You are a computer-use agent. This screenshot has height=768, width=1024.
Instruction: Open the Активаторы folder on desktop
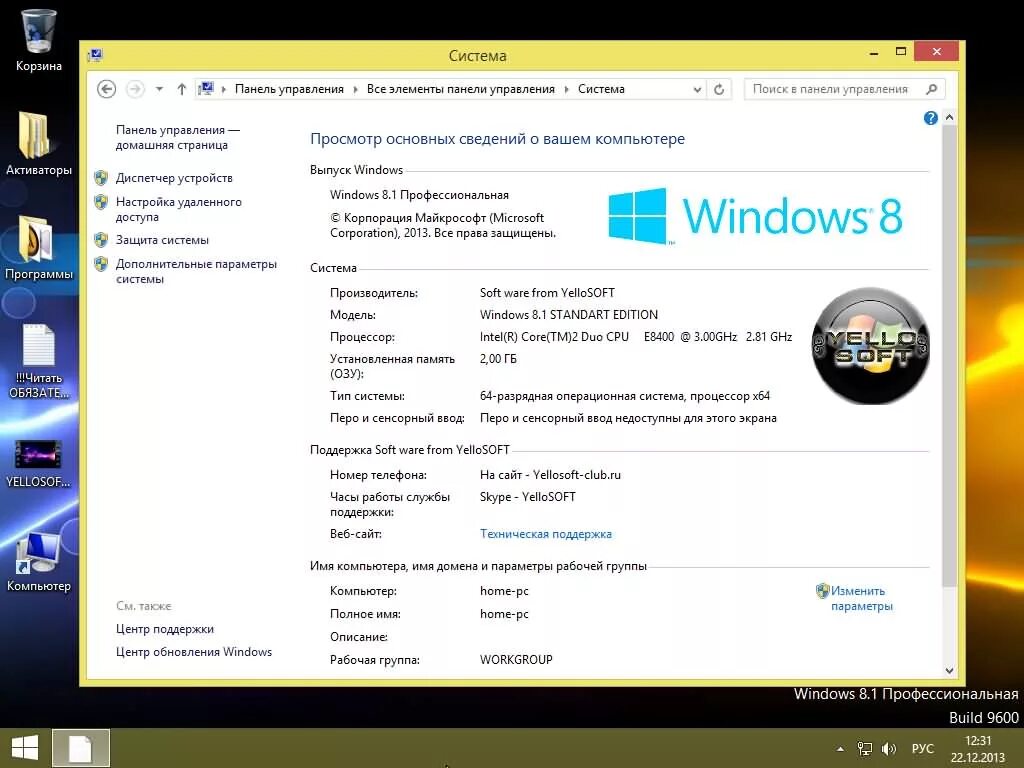(39, 144)
